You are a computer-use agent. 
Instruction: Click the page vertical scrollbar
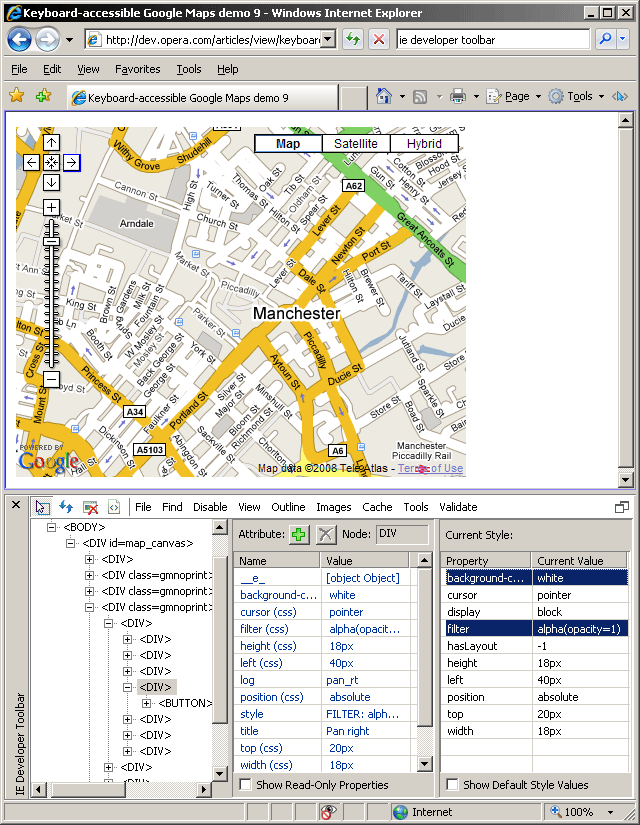(x=625, y=300)
